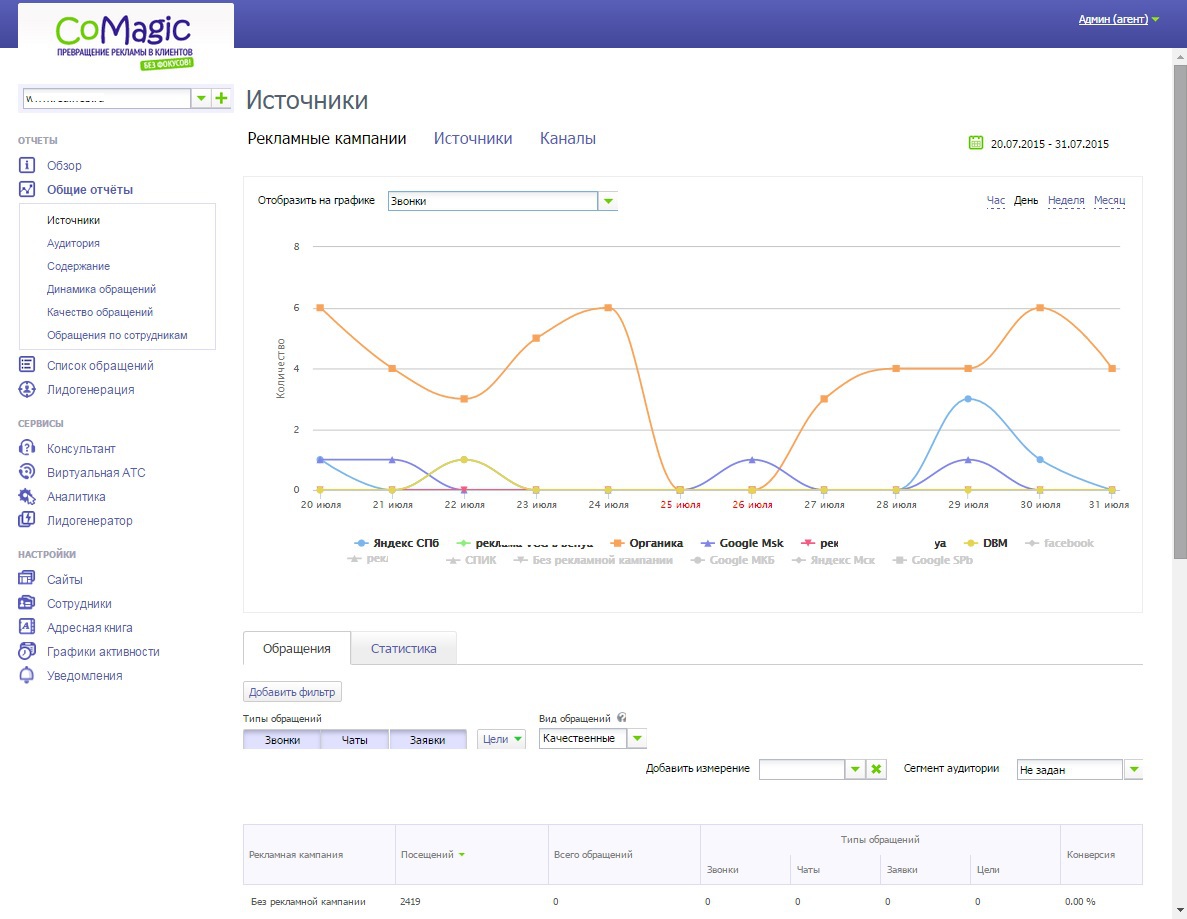Toggle the Чаты request type button
Screen dimensions: 1187x919
(x=354, y=740)
